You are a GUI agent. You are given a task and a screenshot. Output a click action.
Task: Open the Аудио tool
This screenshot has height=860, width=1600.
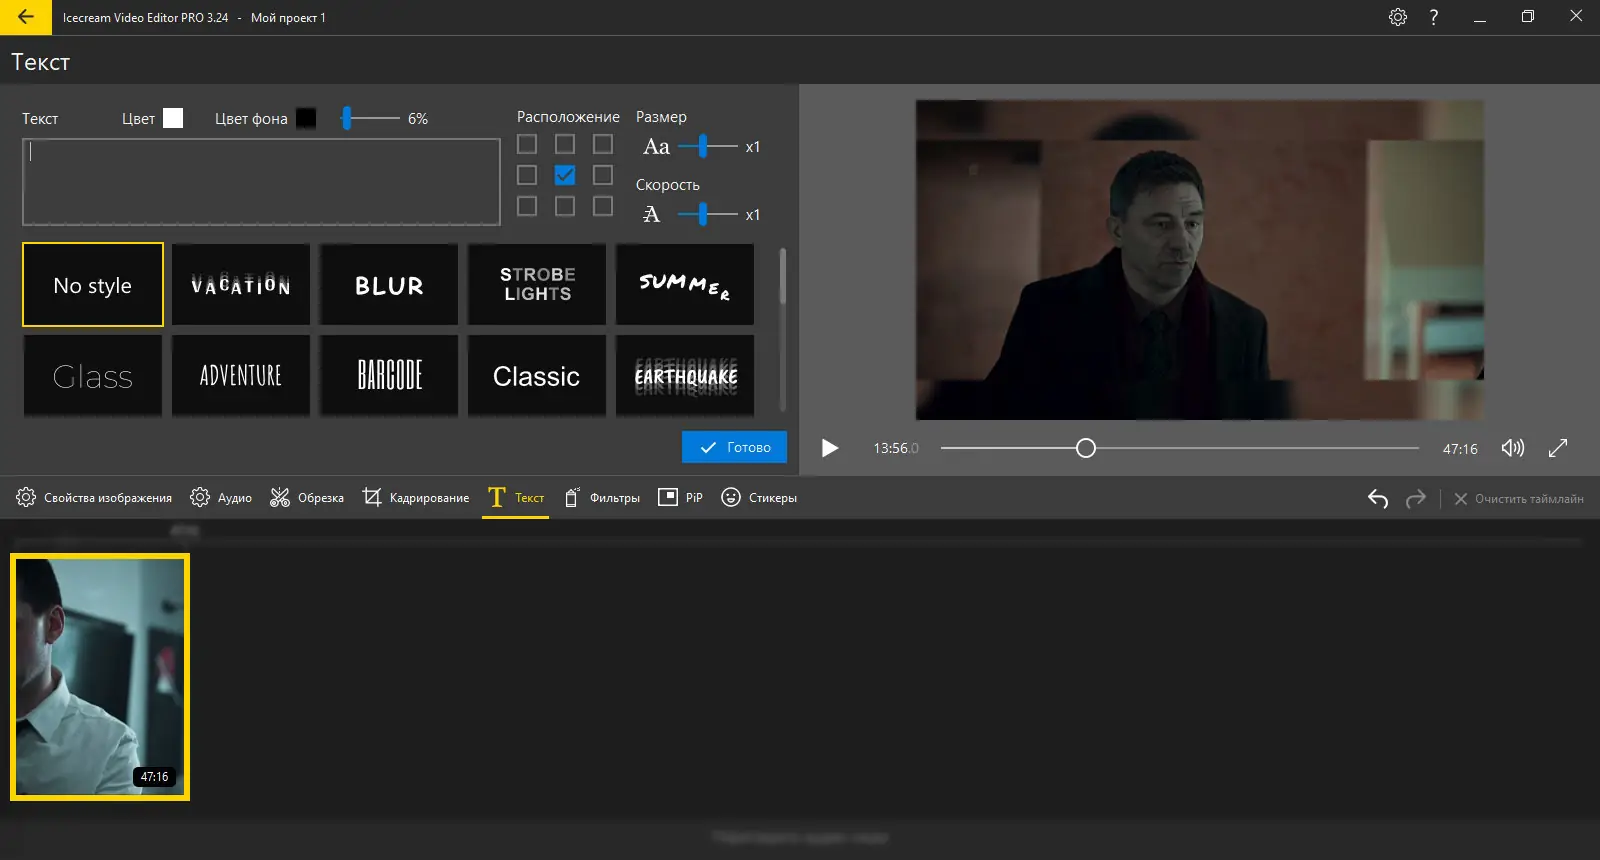coord(221,497)
